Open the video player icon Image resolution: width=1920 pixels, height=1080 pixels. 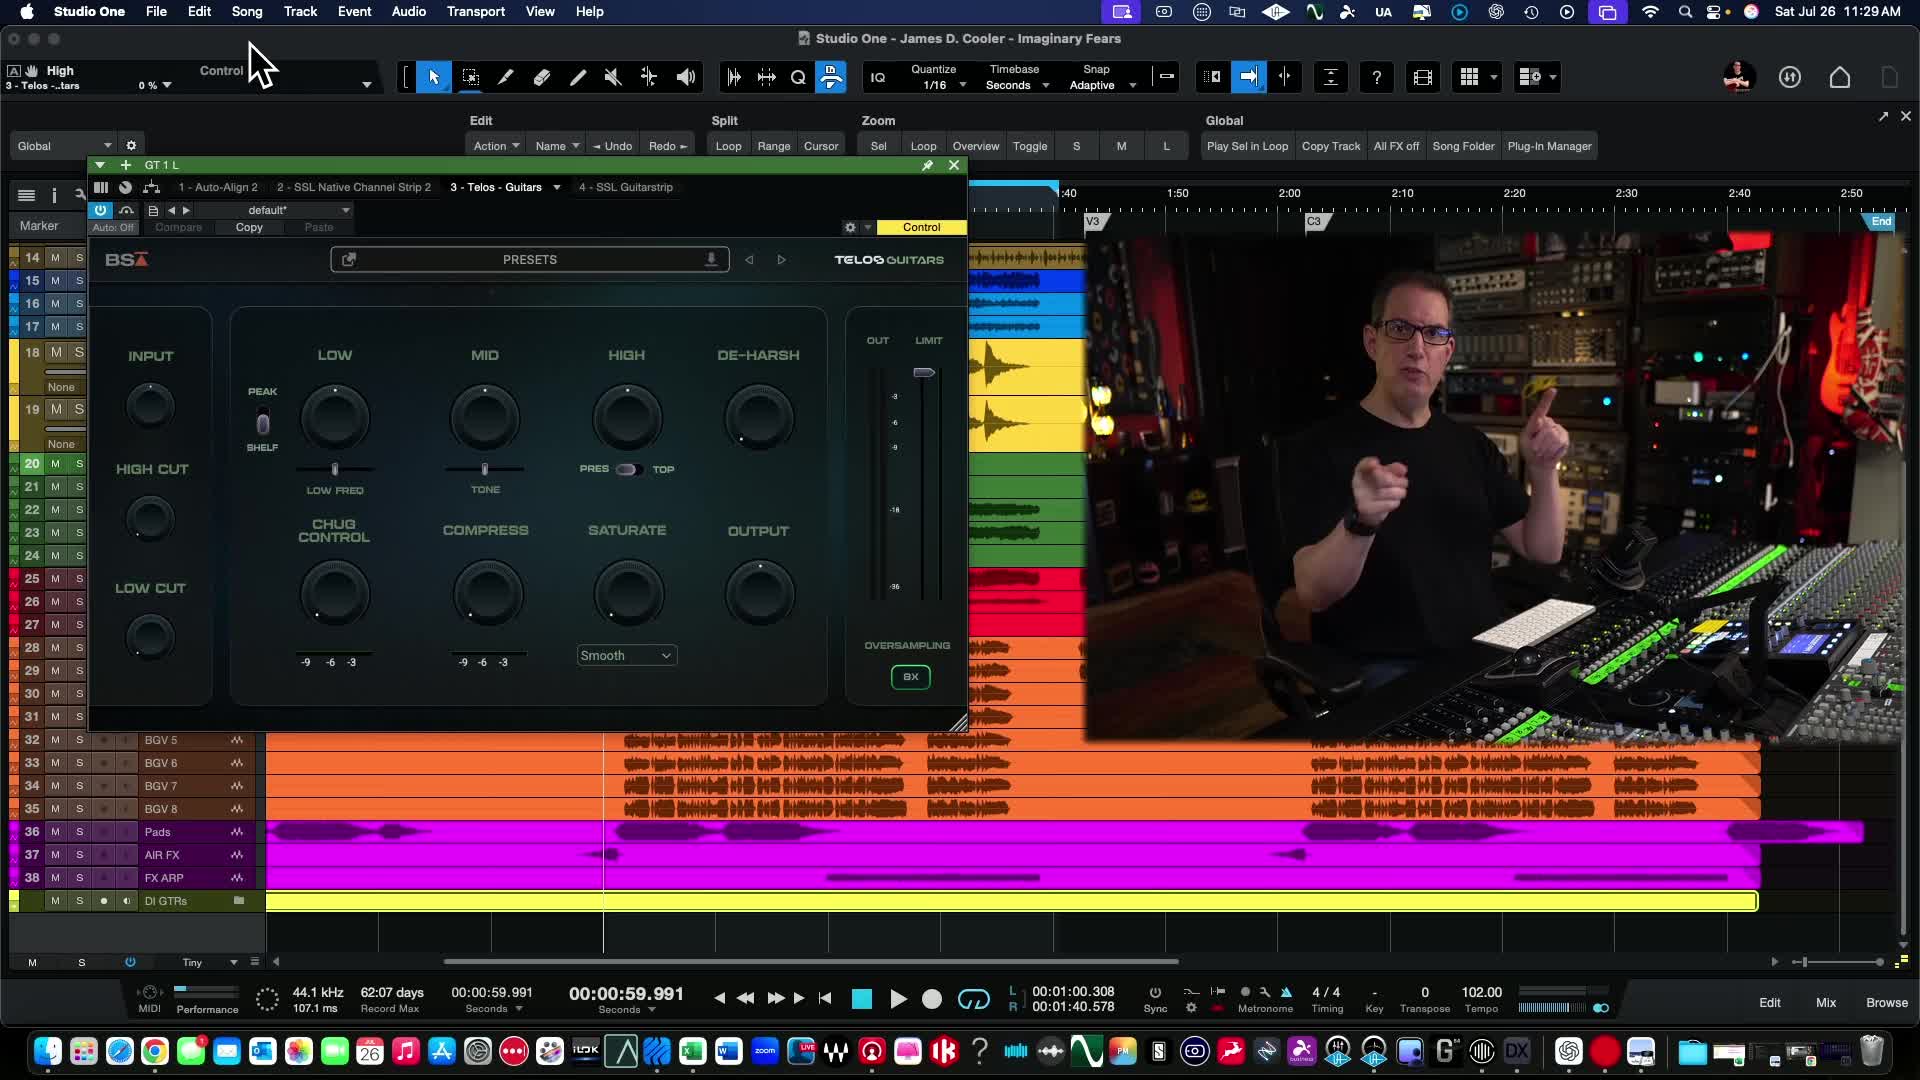(x=1423, y=77)
